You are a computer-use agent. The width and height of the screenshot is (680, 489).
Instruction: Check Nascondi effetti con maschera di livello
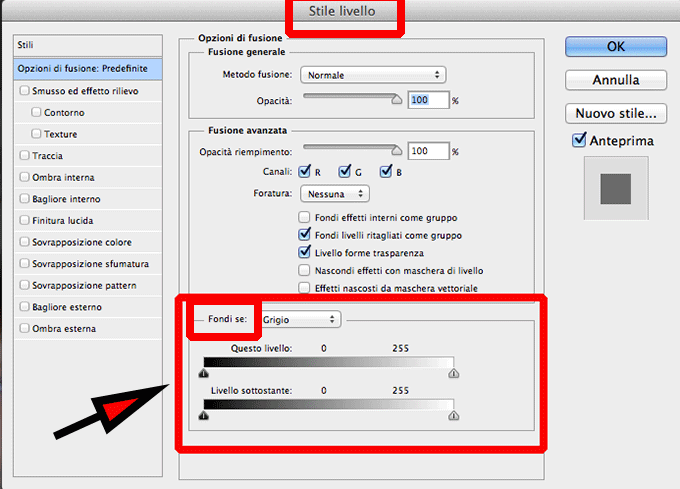pos(304,270)
